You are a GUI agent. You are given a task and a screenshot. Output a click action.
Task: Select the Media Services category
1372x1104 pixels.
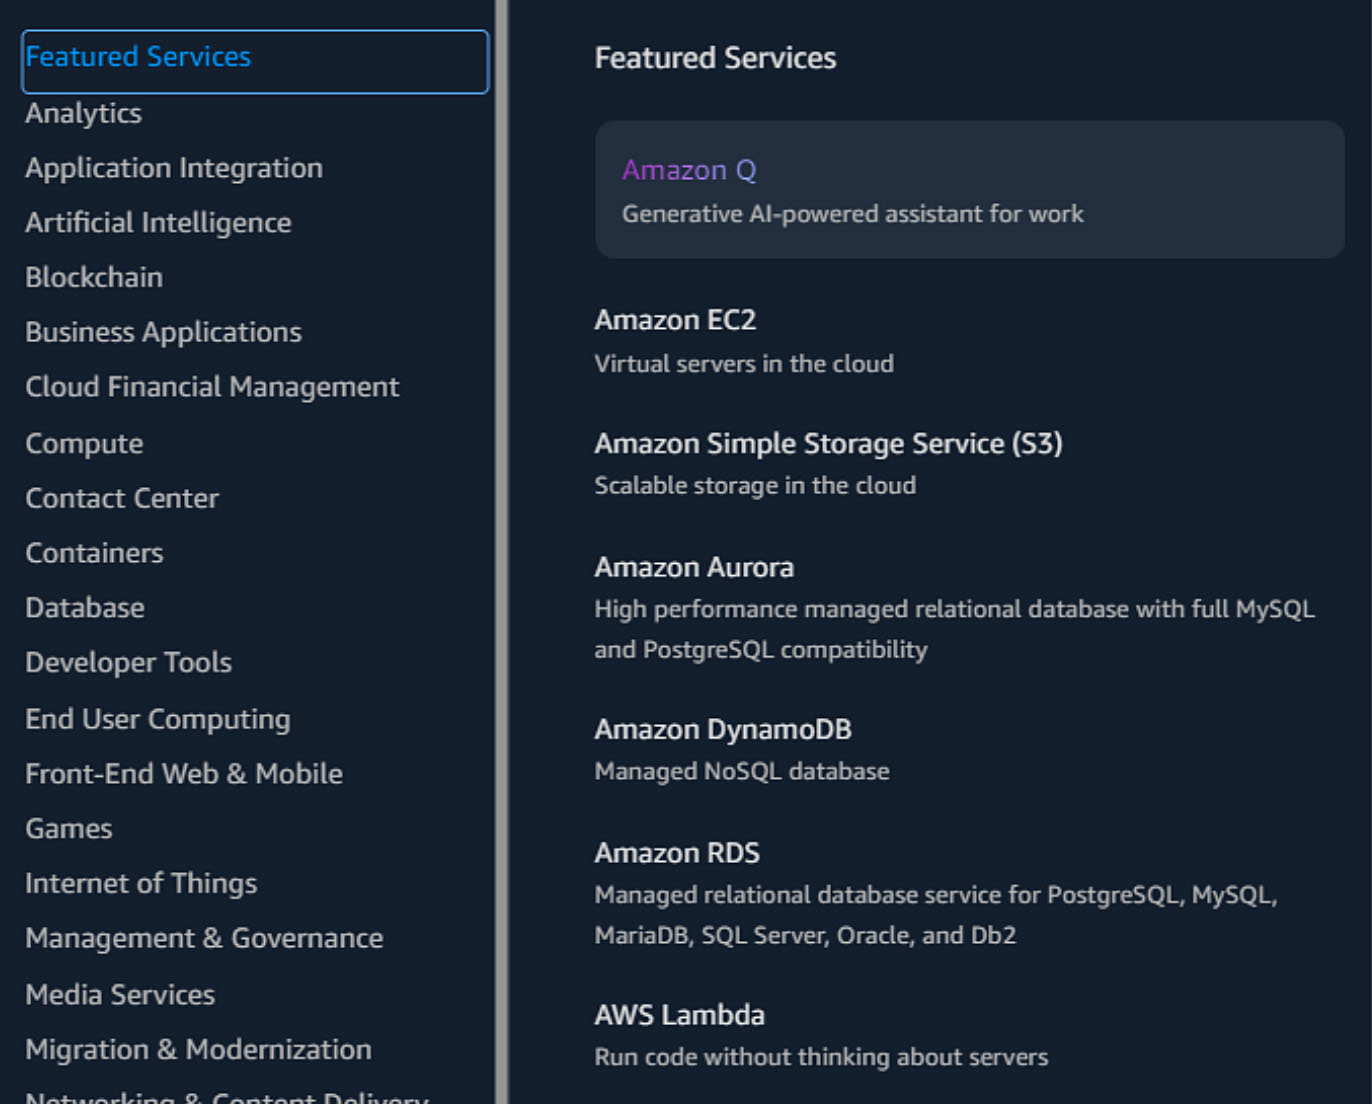click(120, 994)
